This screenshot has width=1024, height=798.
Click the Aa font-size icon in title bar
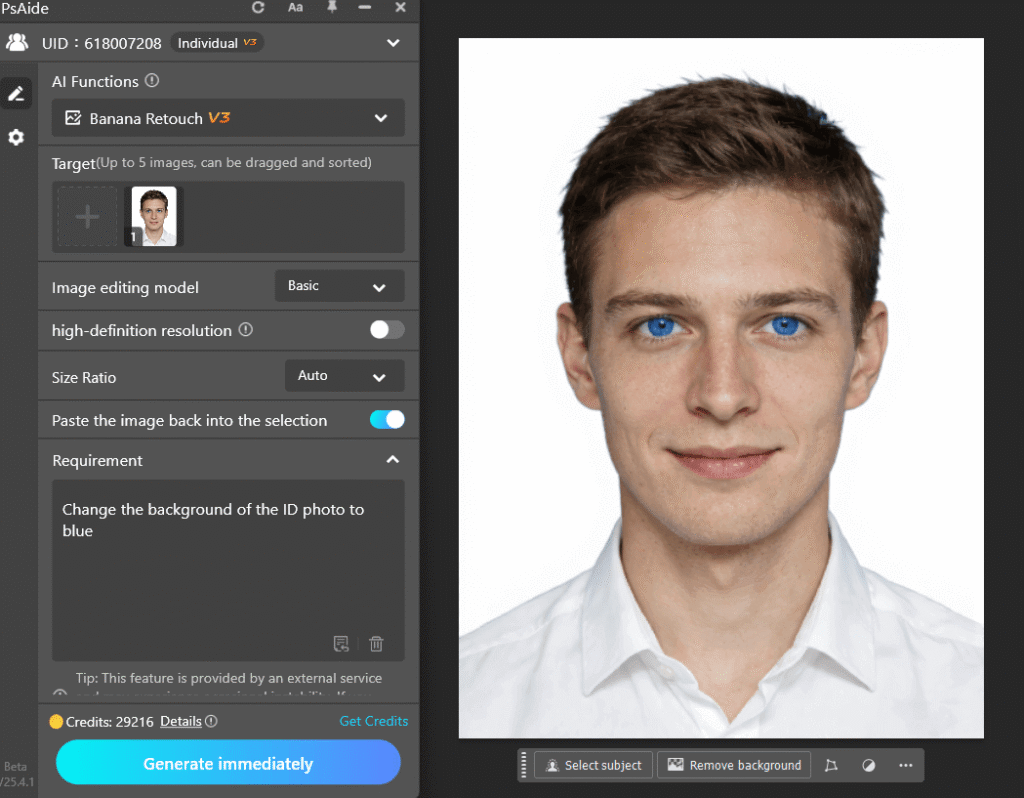[x=295, y=8]
